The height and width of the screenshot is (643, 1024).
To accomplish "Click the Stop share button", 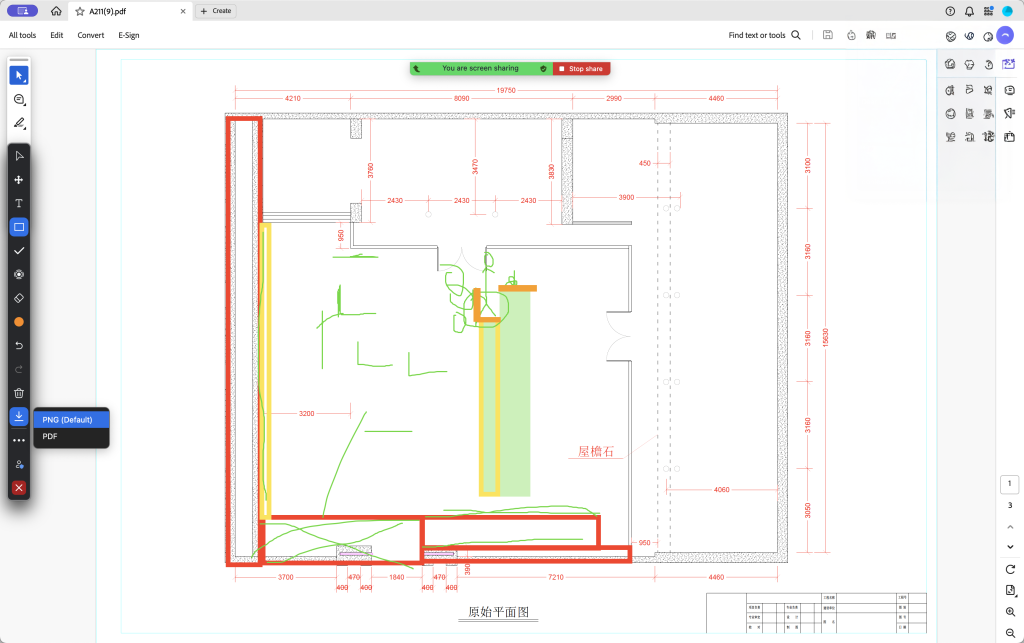I will pos(581,69).
